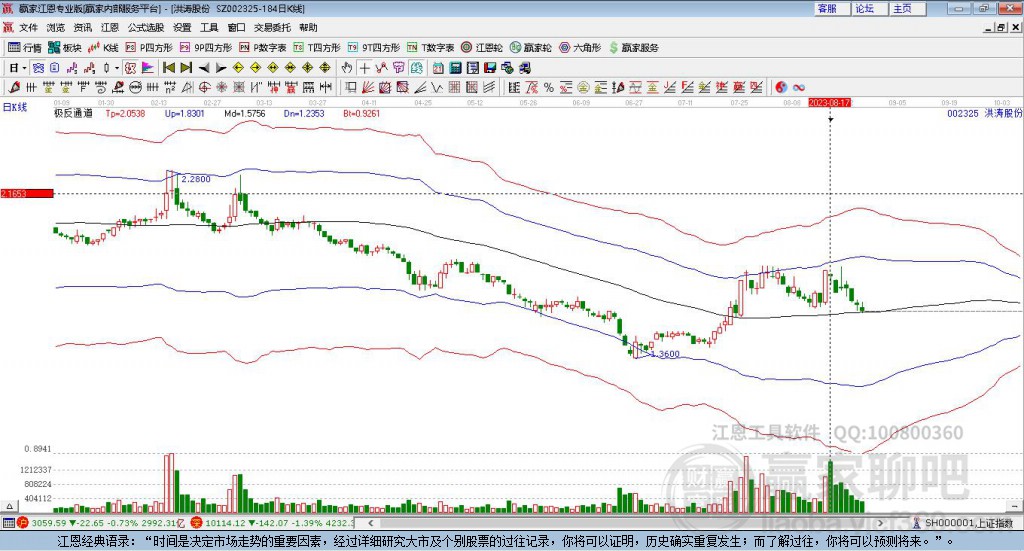Viewport: 1024px width, 551px height.
Task: Click the 日K线 label
Action: 14,108
